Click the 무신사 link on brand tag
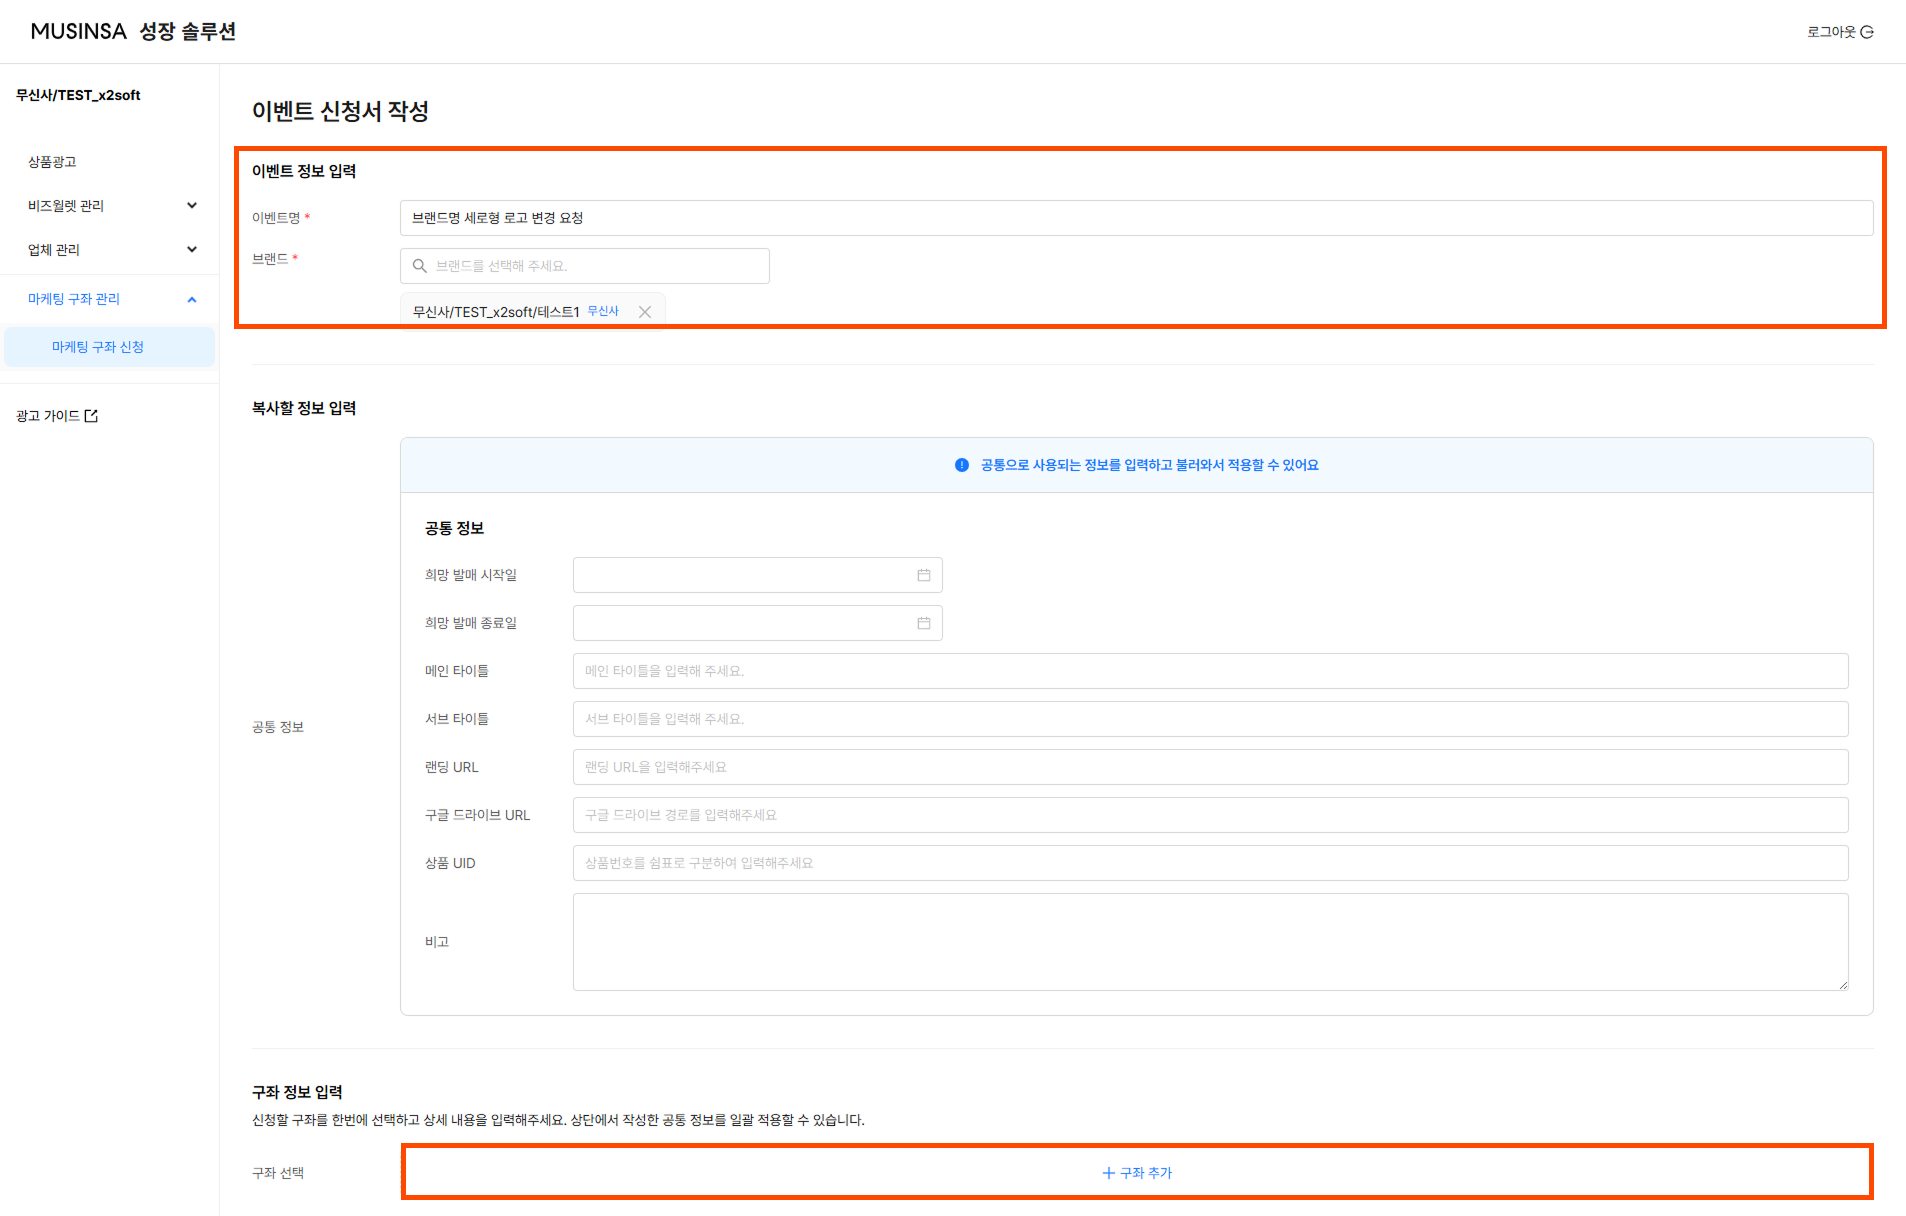1906x1216 pixels. [603, 311]
